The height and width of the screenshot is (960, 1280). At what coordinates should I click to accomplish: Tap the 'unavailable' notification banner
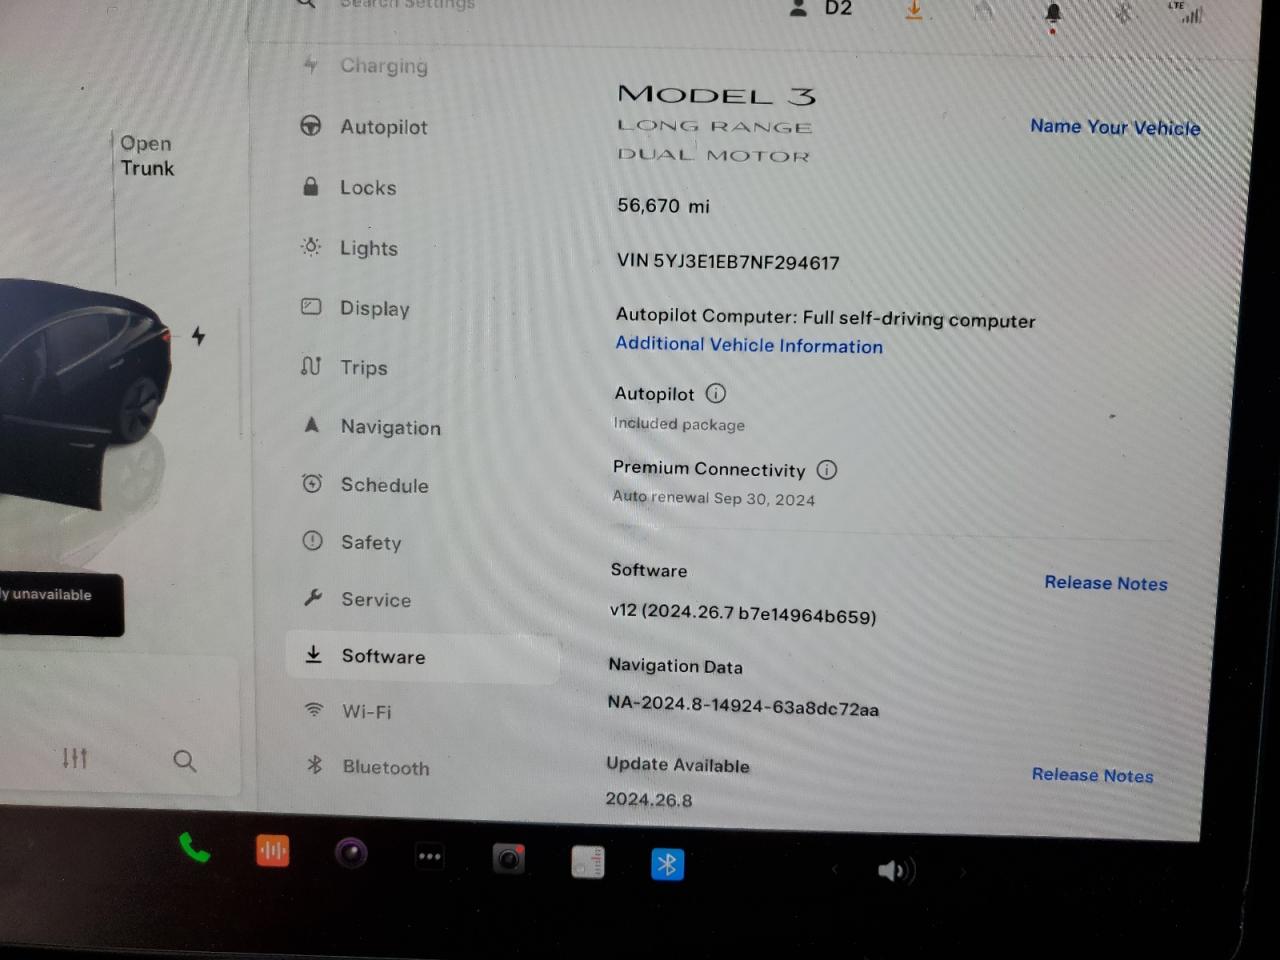(x=60, y=604)
